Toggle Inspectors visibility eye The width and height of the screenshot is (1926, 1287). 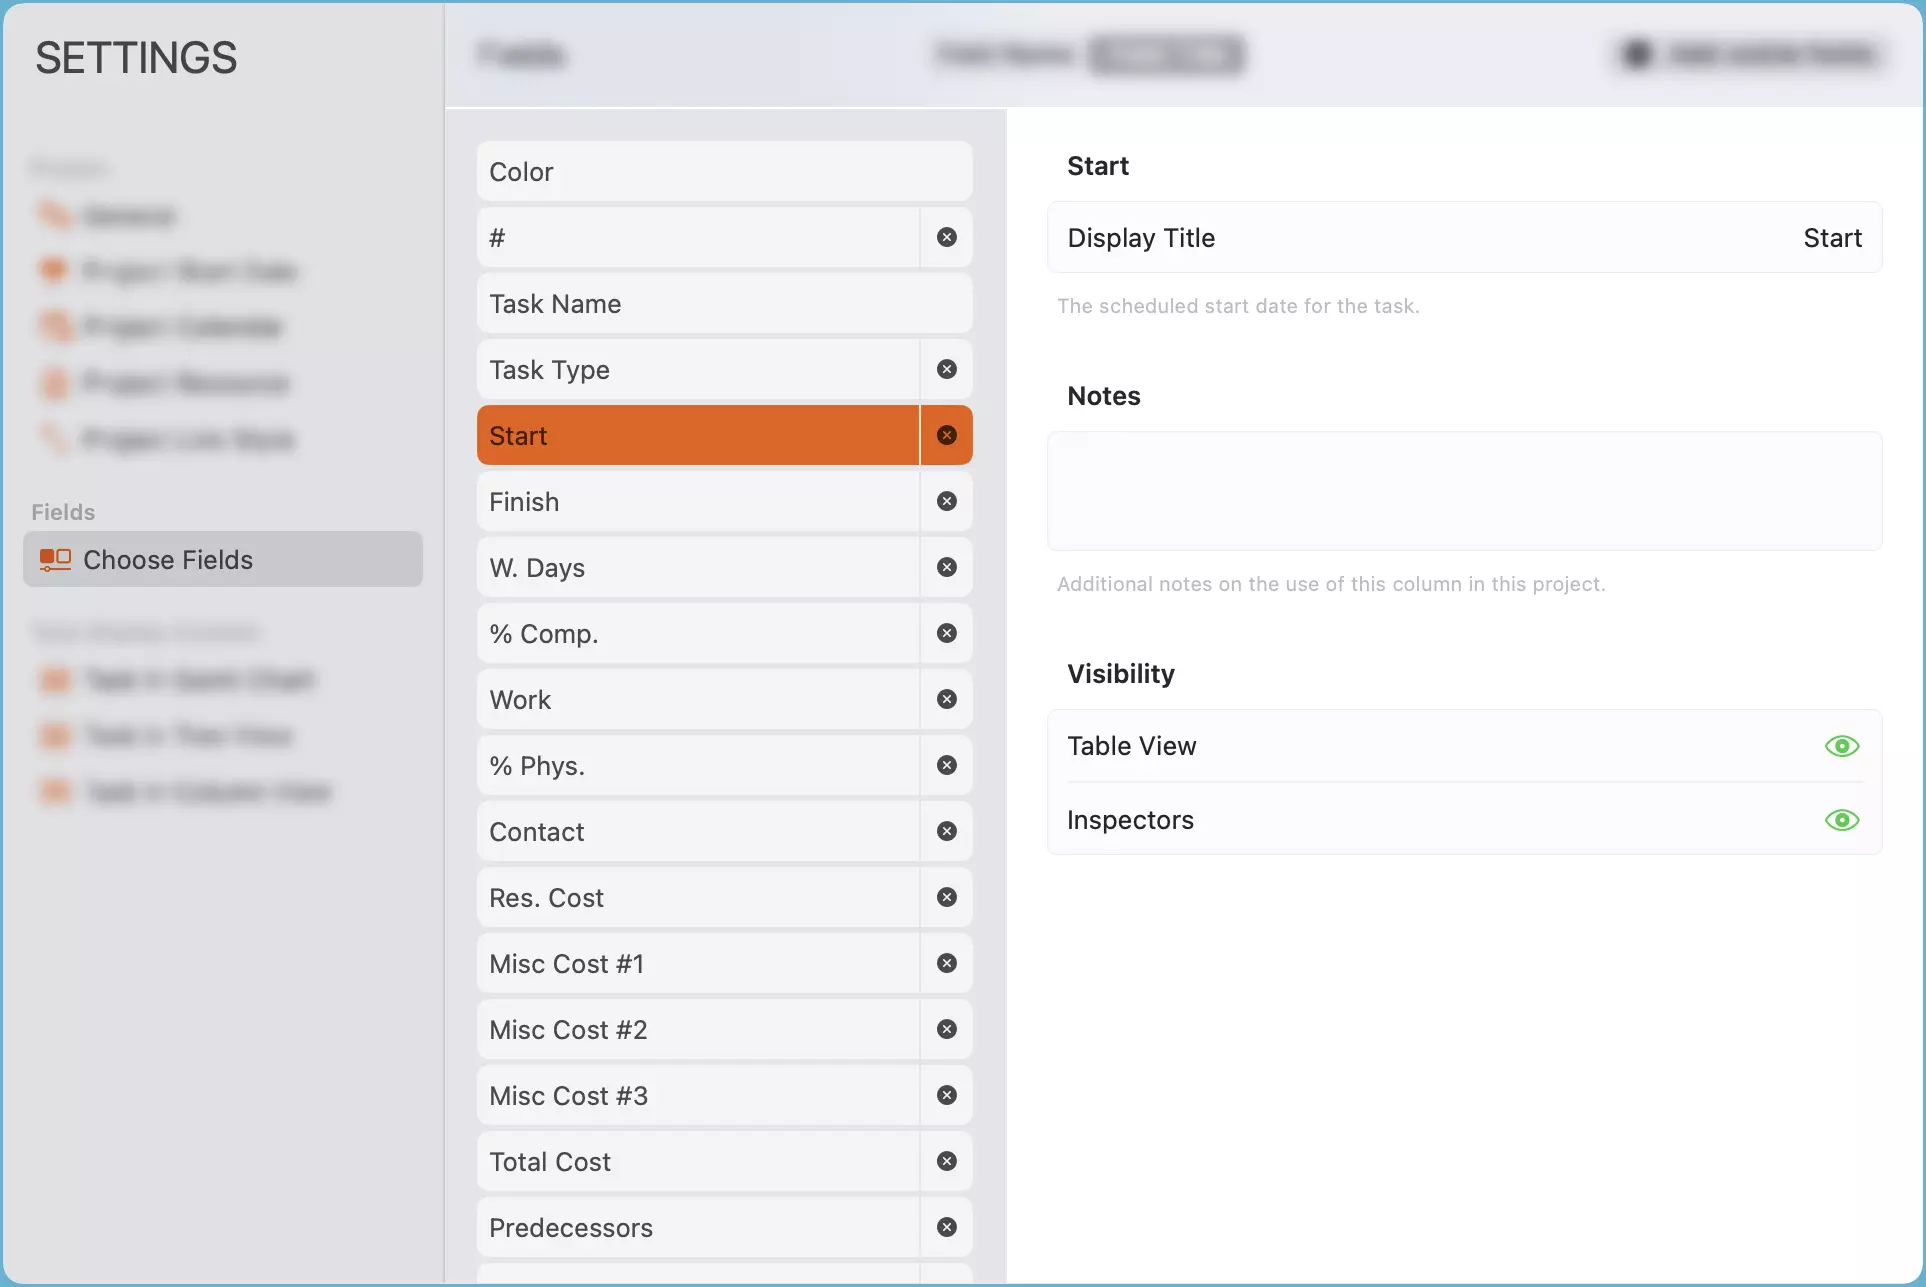click(1841, 821)
